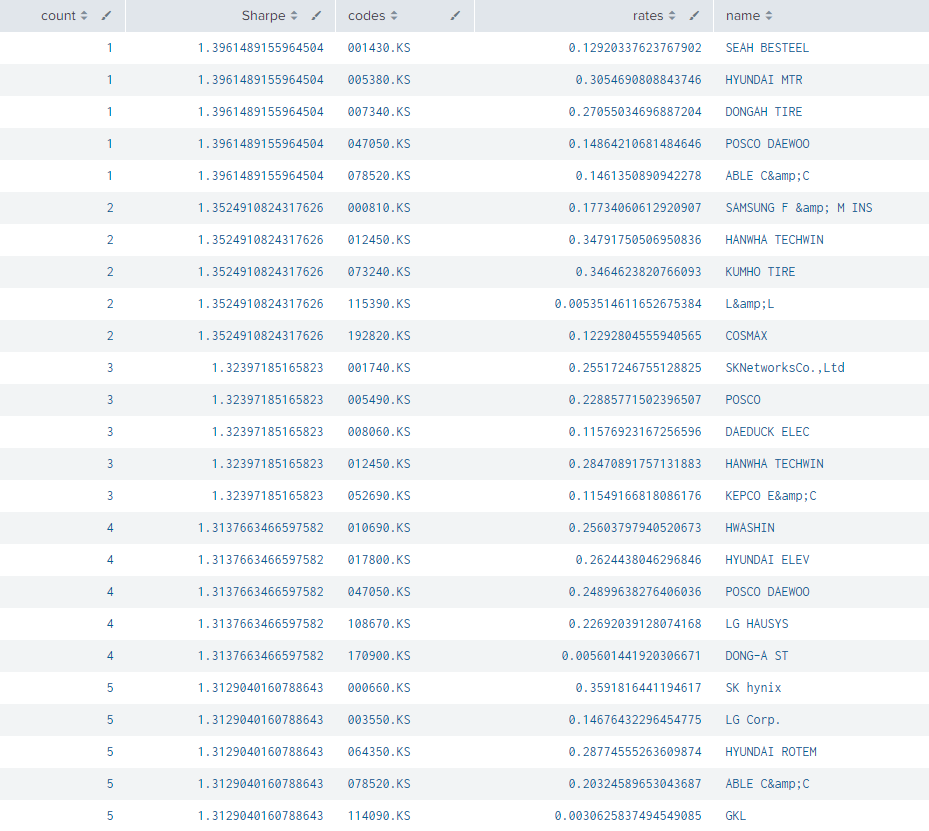
Task: Click the DONG-A ST name cell
Action: pos(757,656)
